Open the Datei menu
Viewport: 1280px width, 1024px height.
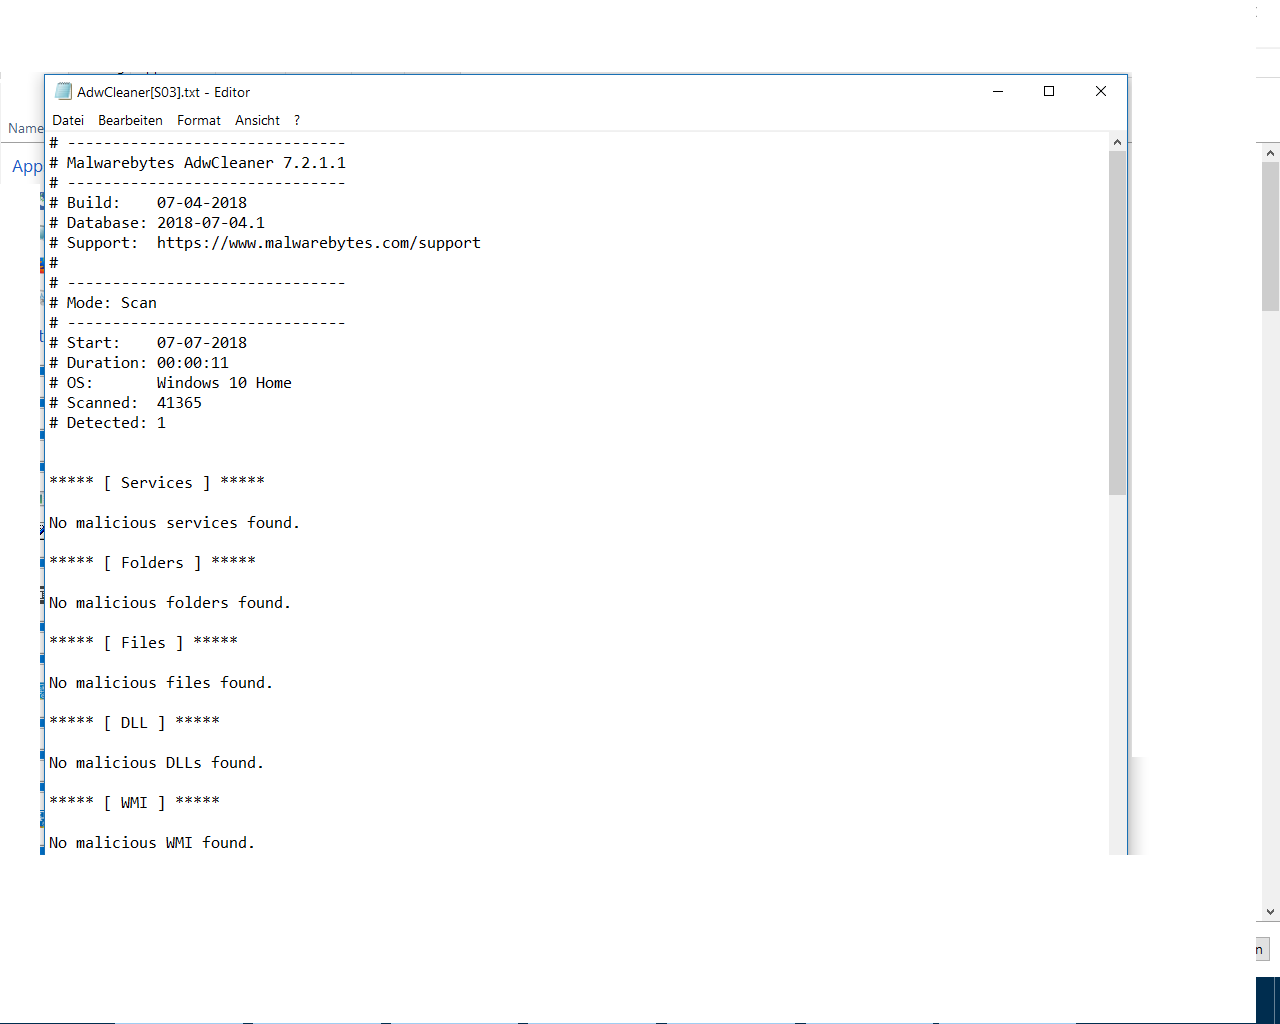(x=68, y=120)
